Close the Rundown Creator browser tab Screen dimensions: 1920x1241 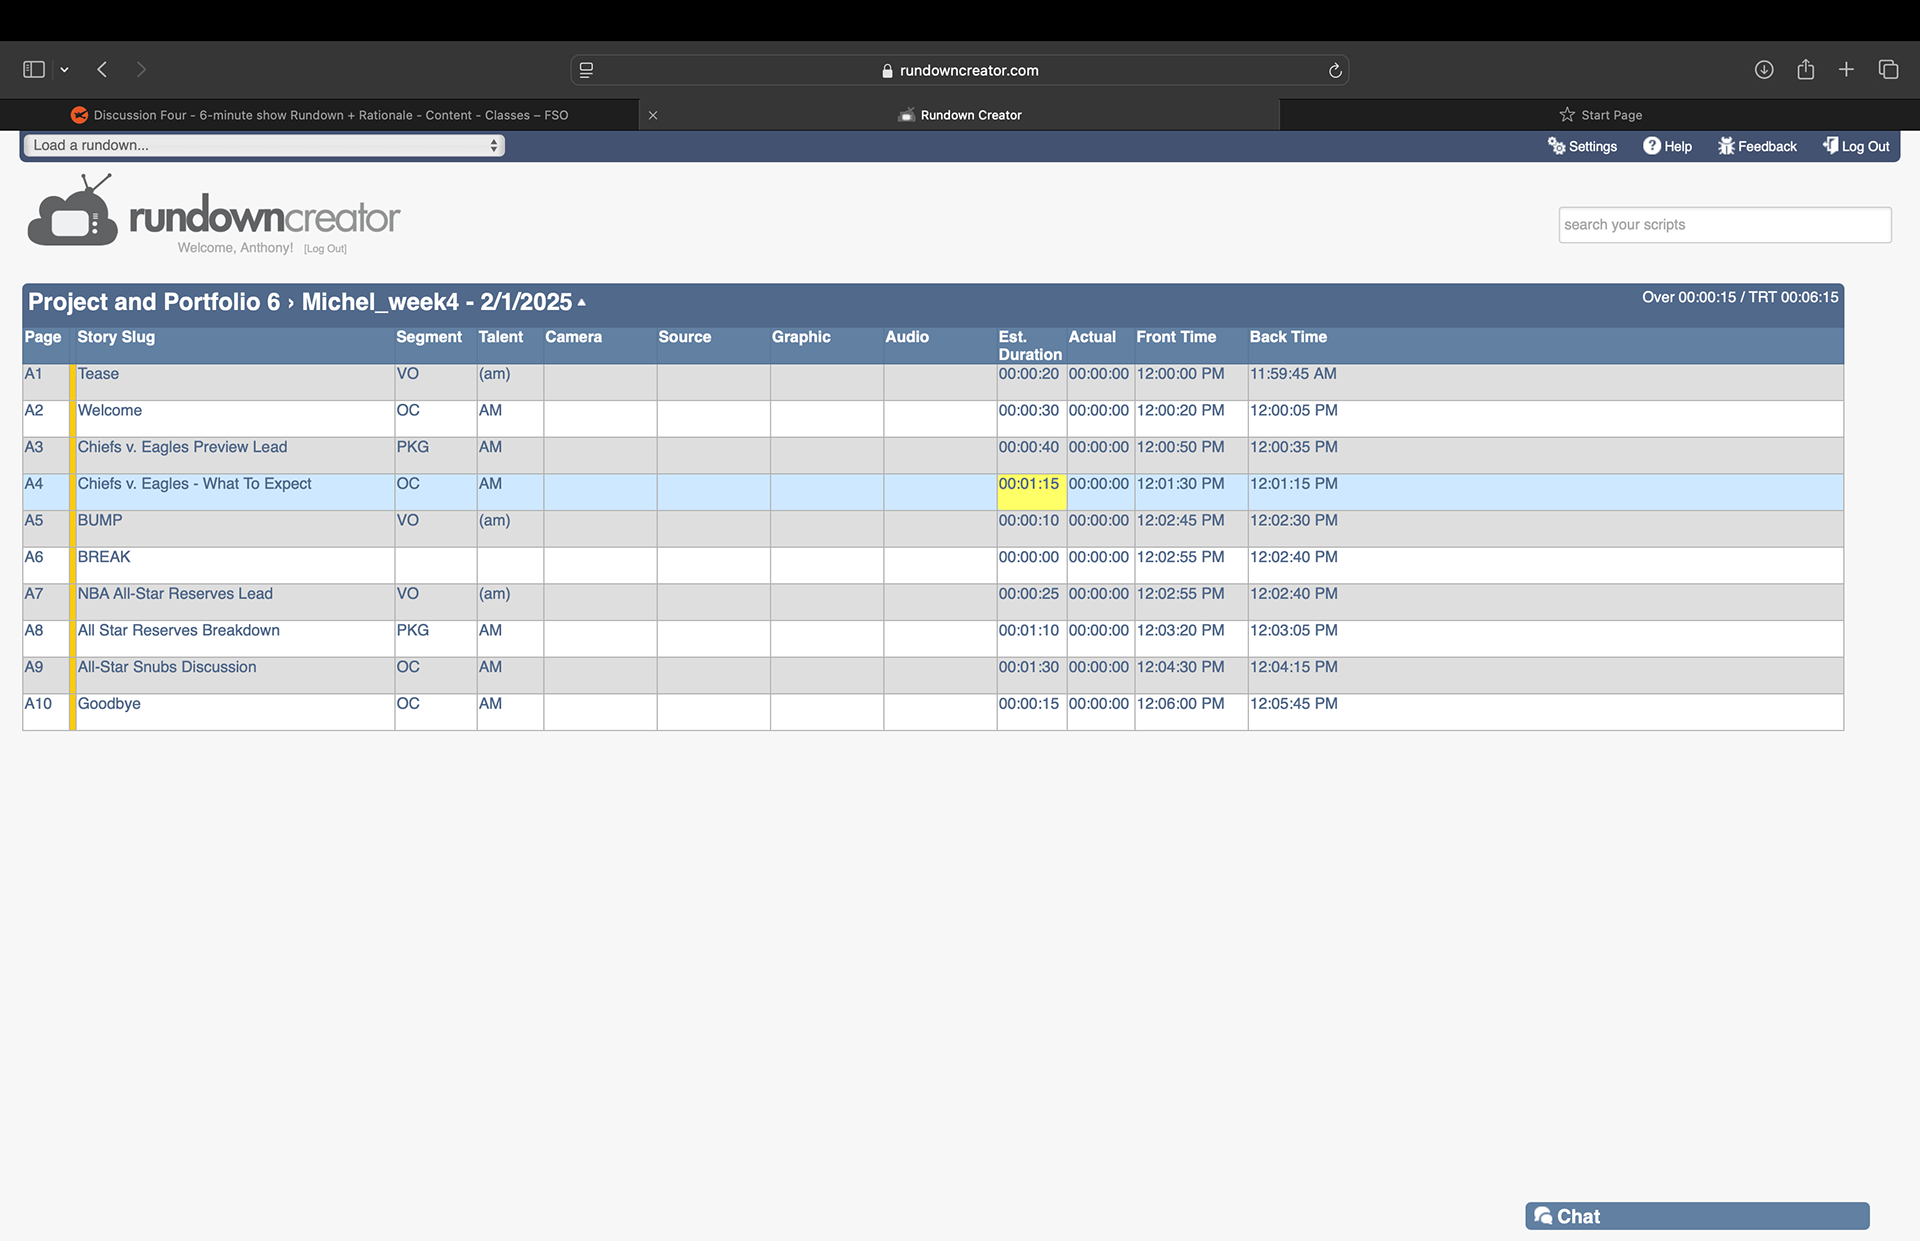coord(653,115)
